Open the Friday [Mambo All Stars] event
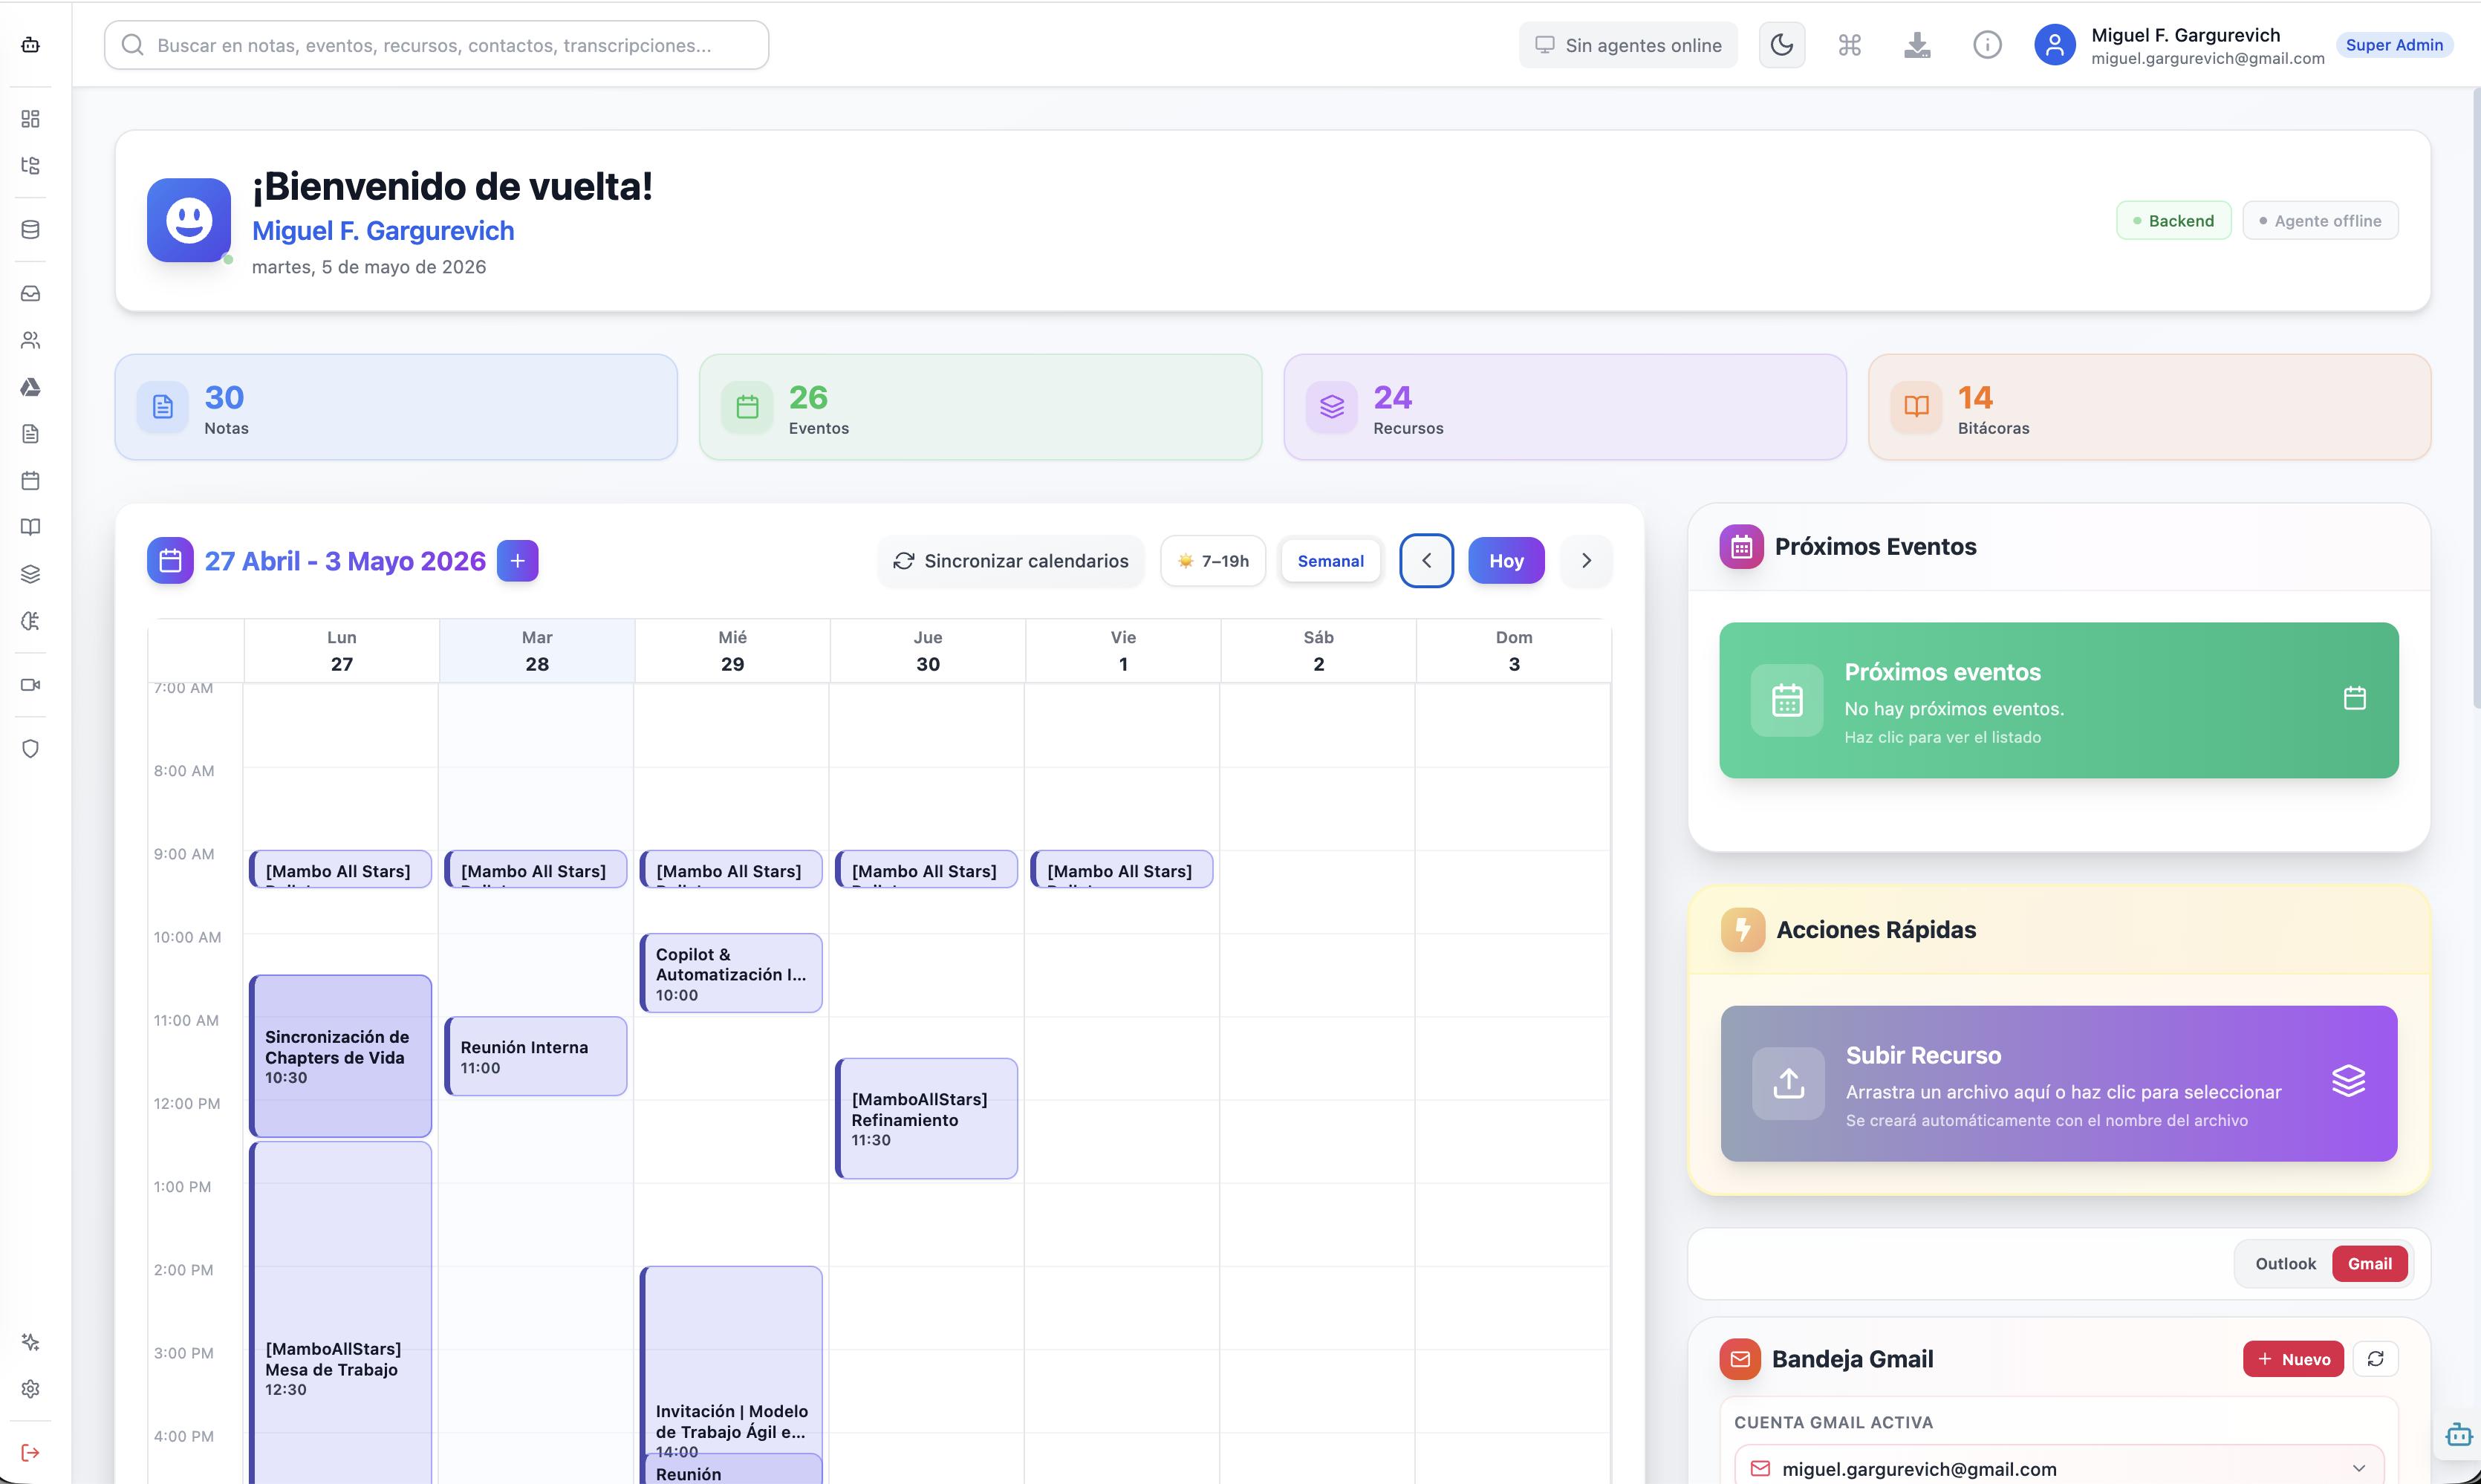Screen dimensions: 2481x1484 [x=1122, y=869]
